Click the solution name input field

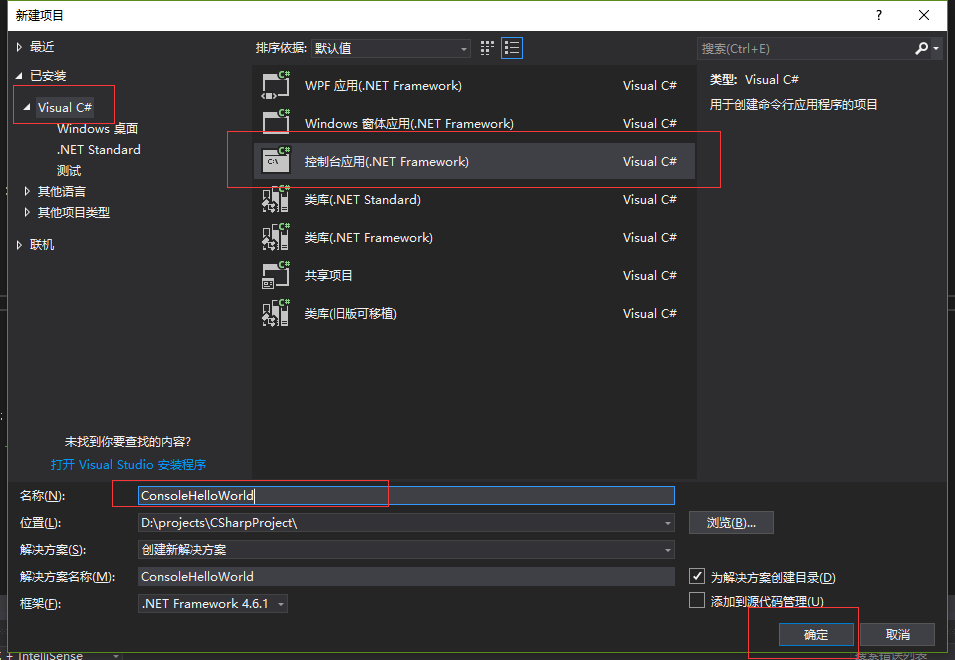pos(406,577)
